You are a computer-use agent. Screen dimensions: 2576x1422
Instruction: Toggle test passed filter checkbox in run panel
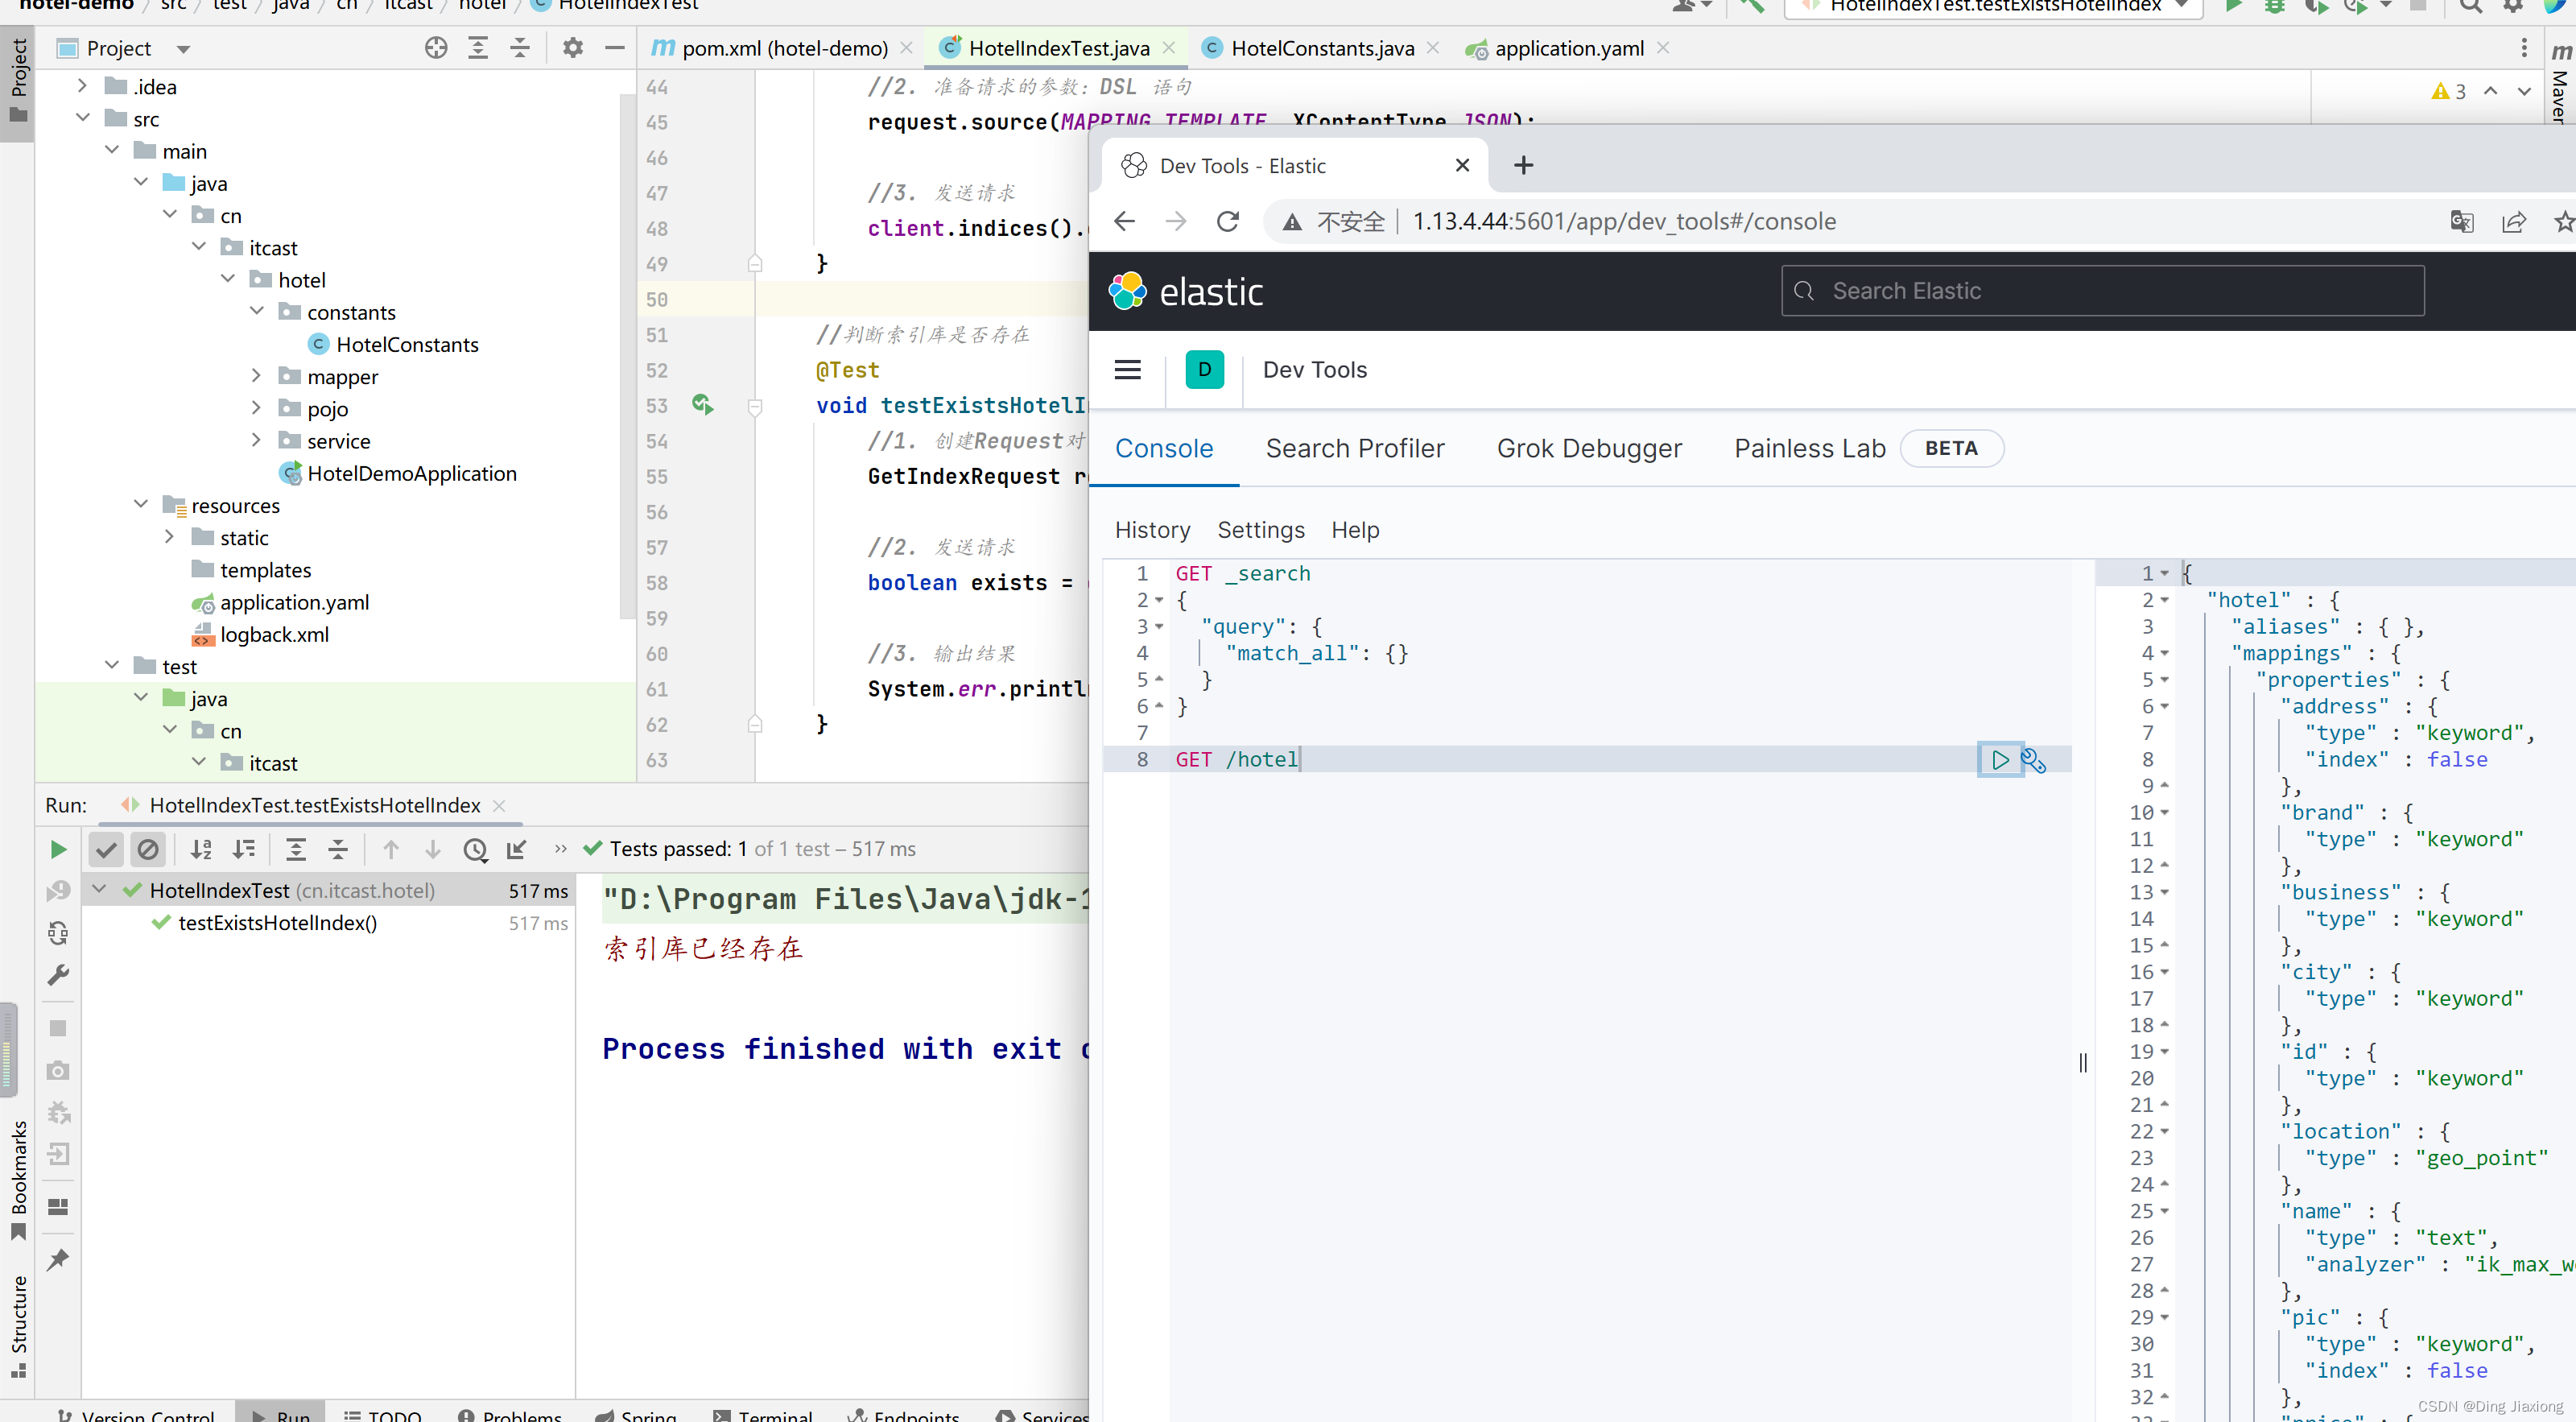(x=103, y=848)
